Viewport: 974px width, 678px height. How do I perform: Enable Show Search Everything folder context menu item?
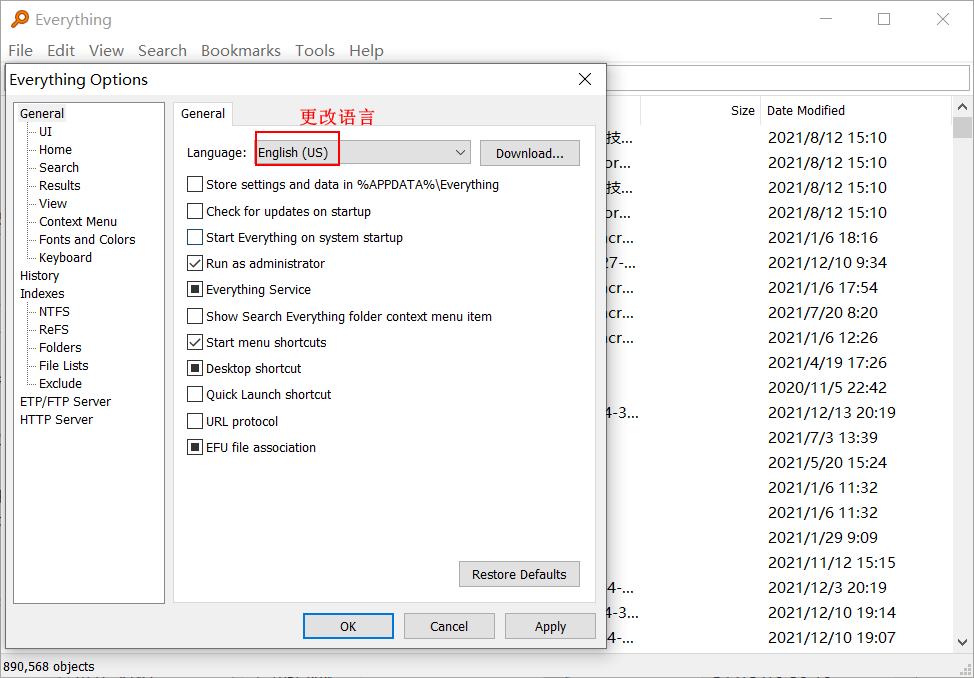195,316
